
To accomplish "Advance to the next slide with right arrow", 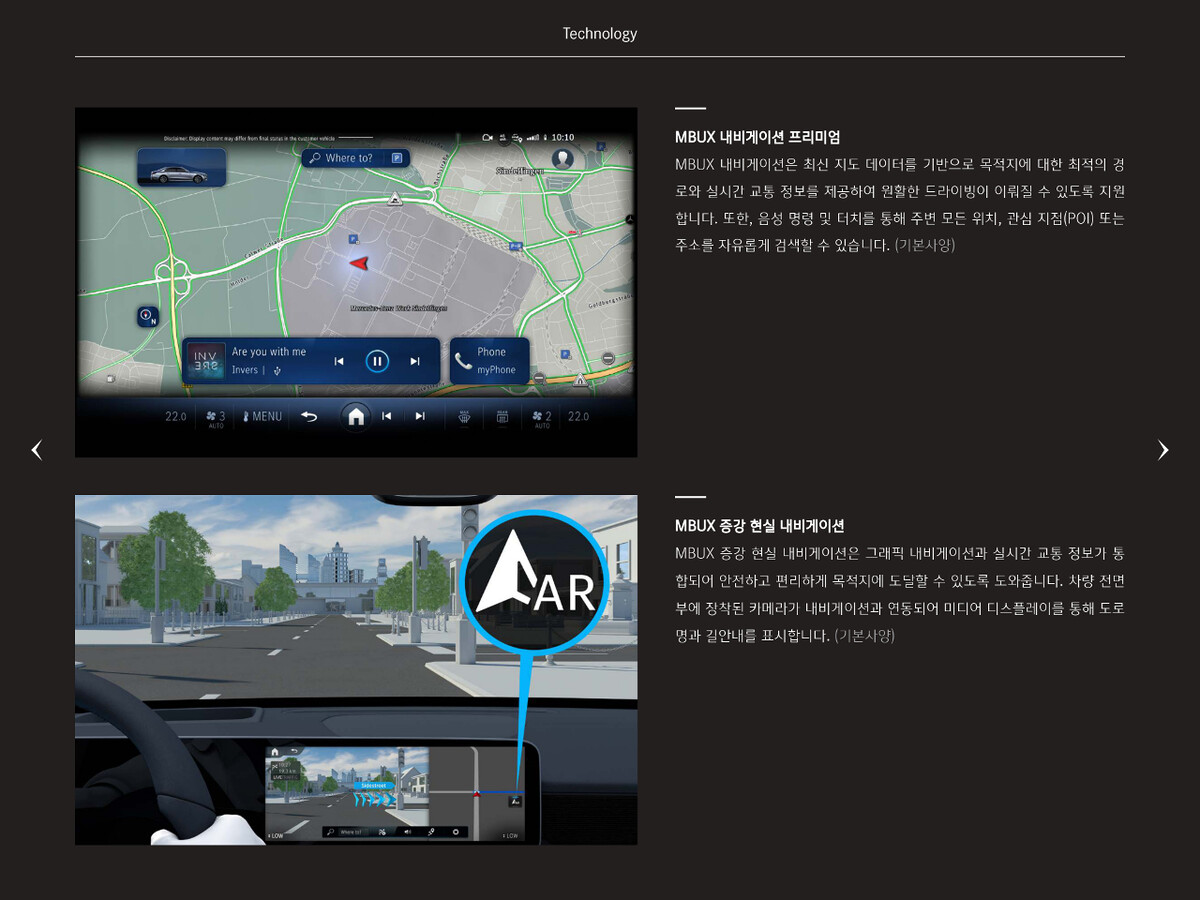I will pos(1163,450).
